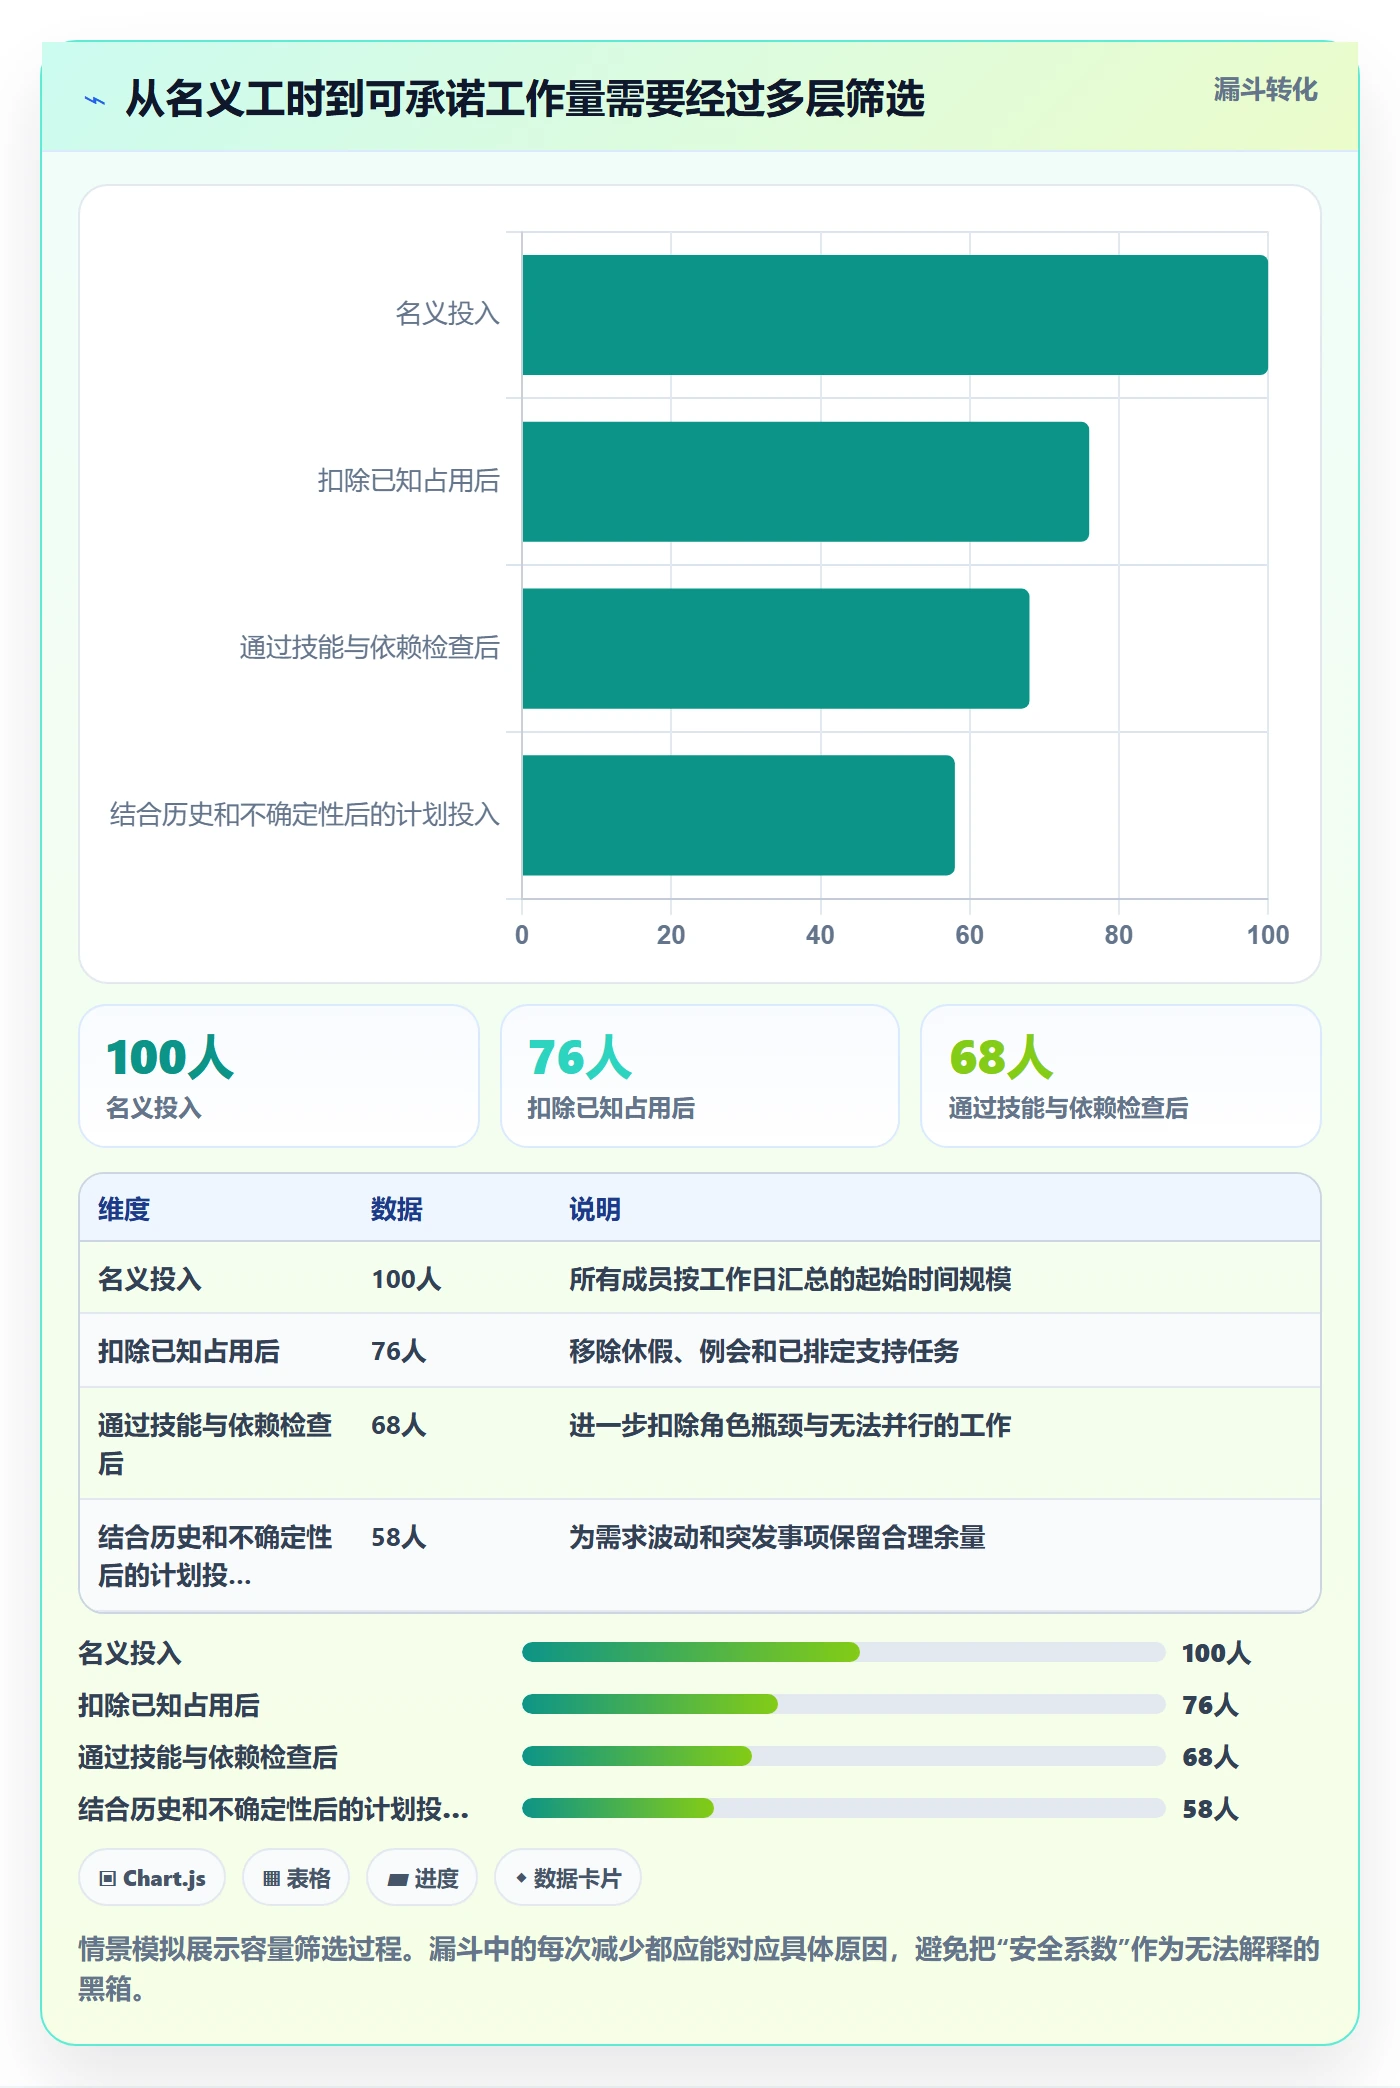Screen dimensions: 1400x2088
Task: Click the 名义投入 progress bar showing 100人
Action: (843, 1652)
